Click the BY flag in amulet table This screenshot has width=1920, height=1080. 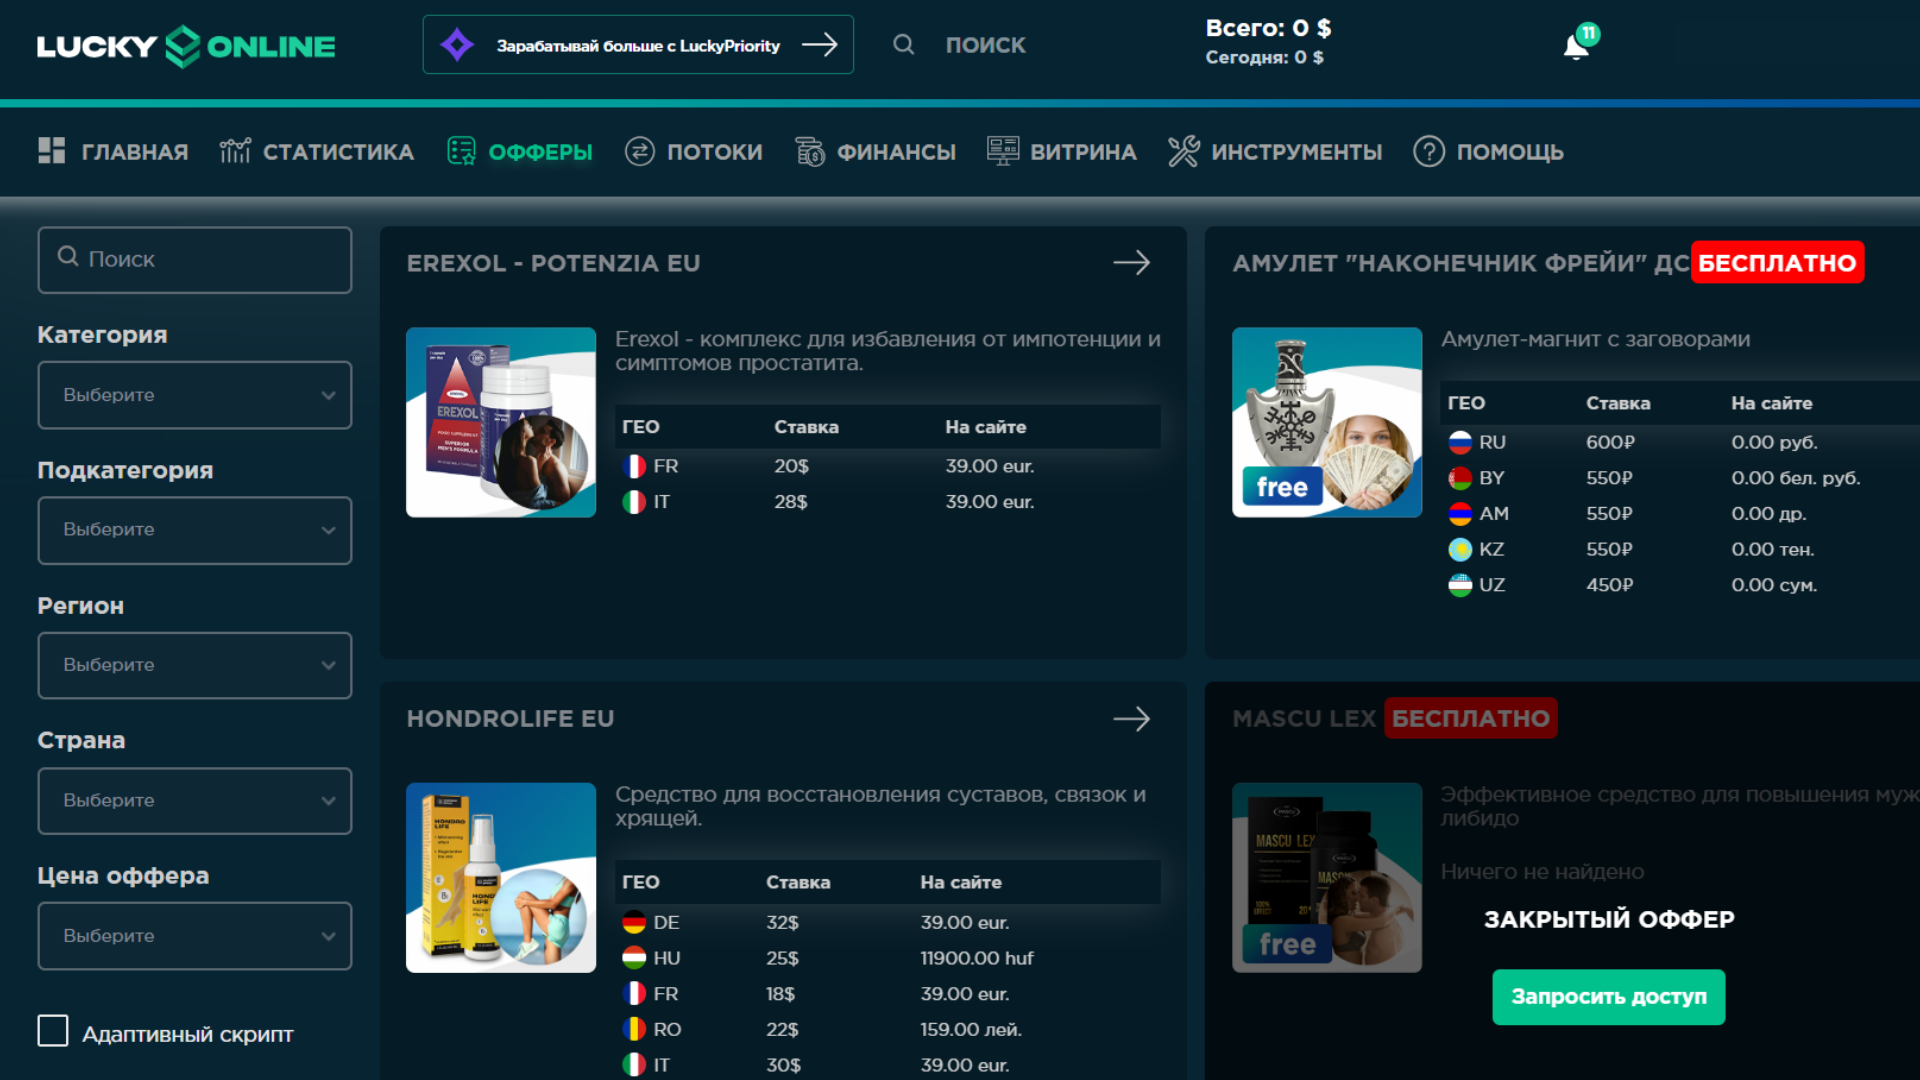coord(1460,478)
